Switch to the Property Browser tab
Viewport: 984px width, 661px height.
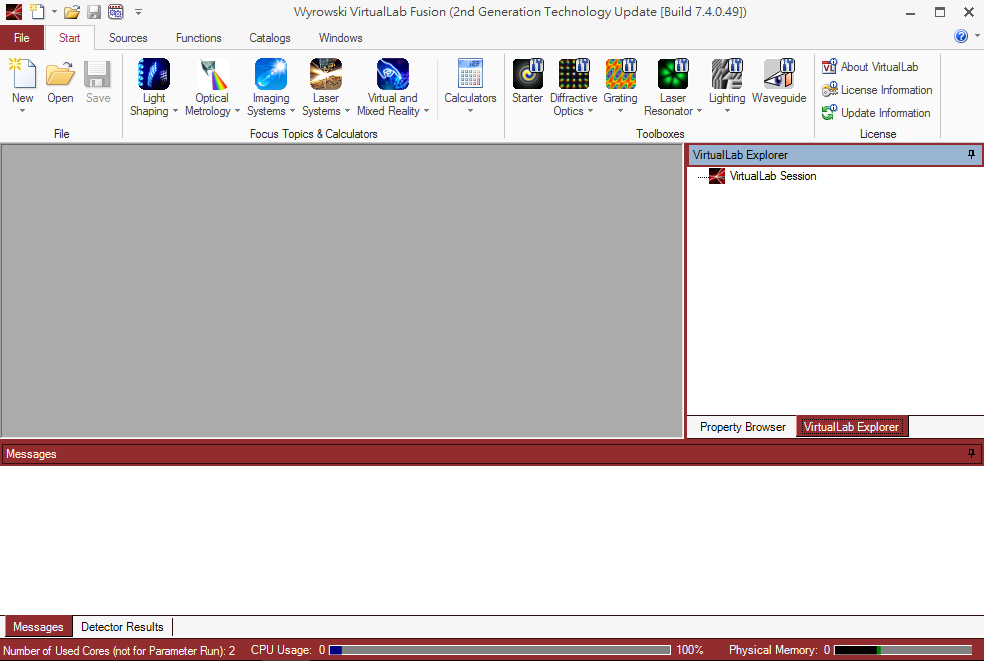click(742, 427)
